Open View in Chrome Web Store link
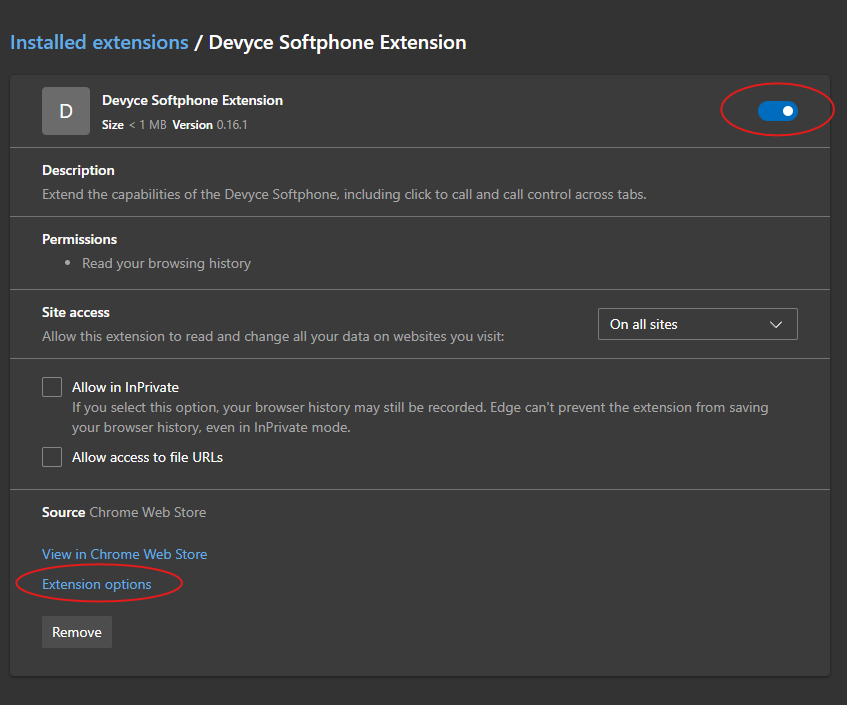 pos(125,554)
